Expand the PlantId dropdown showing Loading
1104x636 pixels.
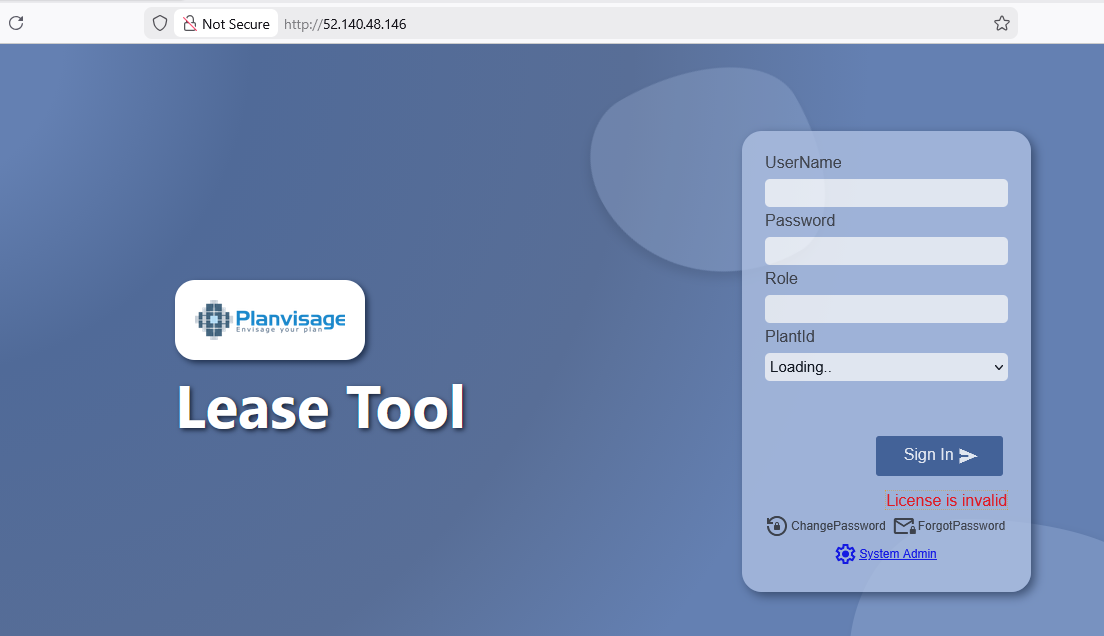[886, 367]
